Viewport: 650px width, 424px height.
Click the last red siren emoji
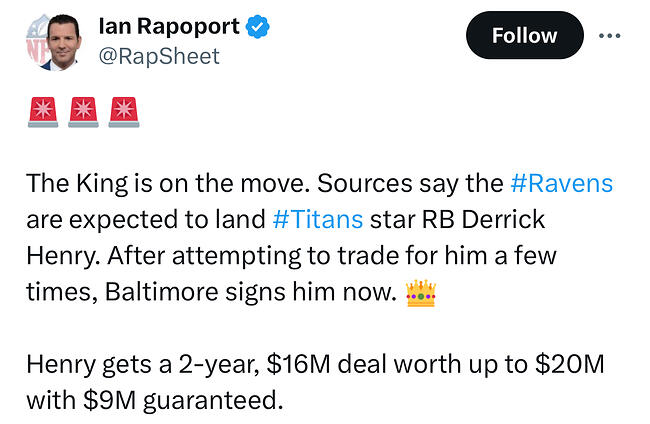122,112
